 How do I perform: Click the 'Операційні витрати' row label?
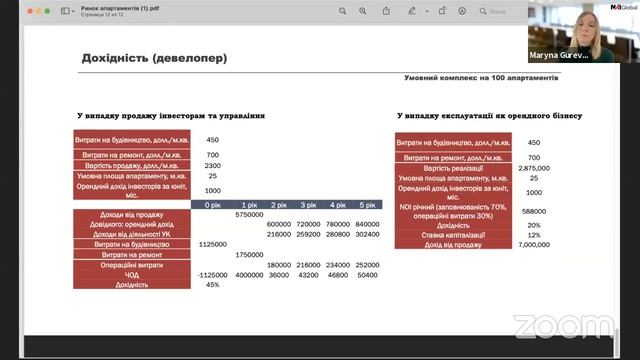[x=132, y=265]
